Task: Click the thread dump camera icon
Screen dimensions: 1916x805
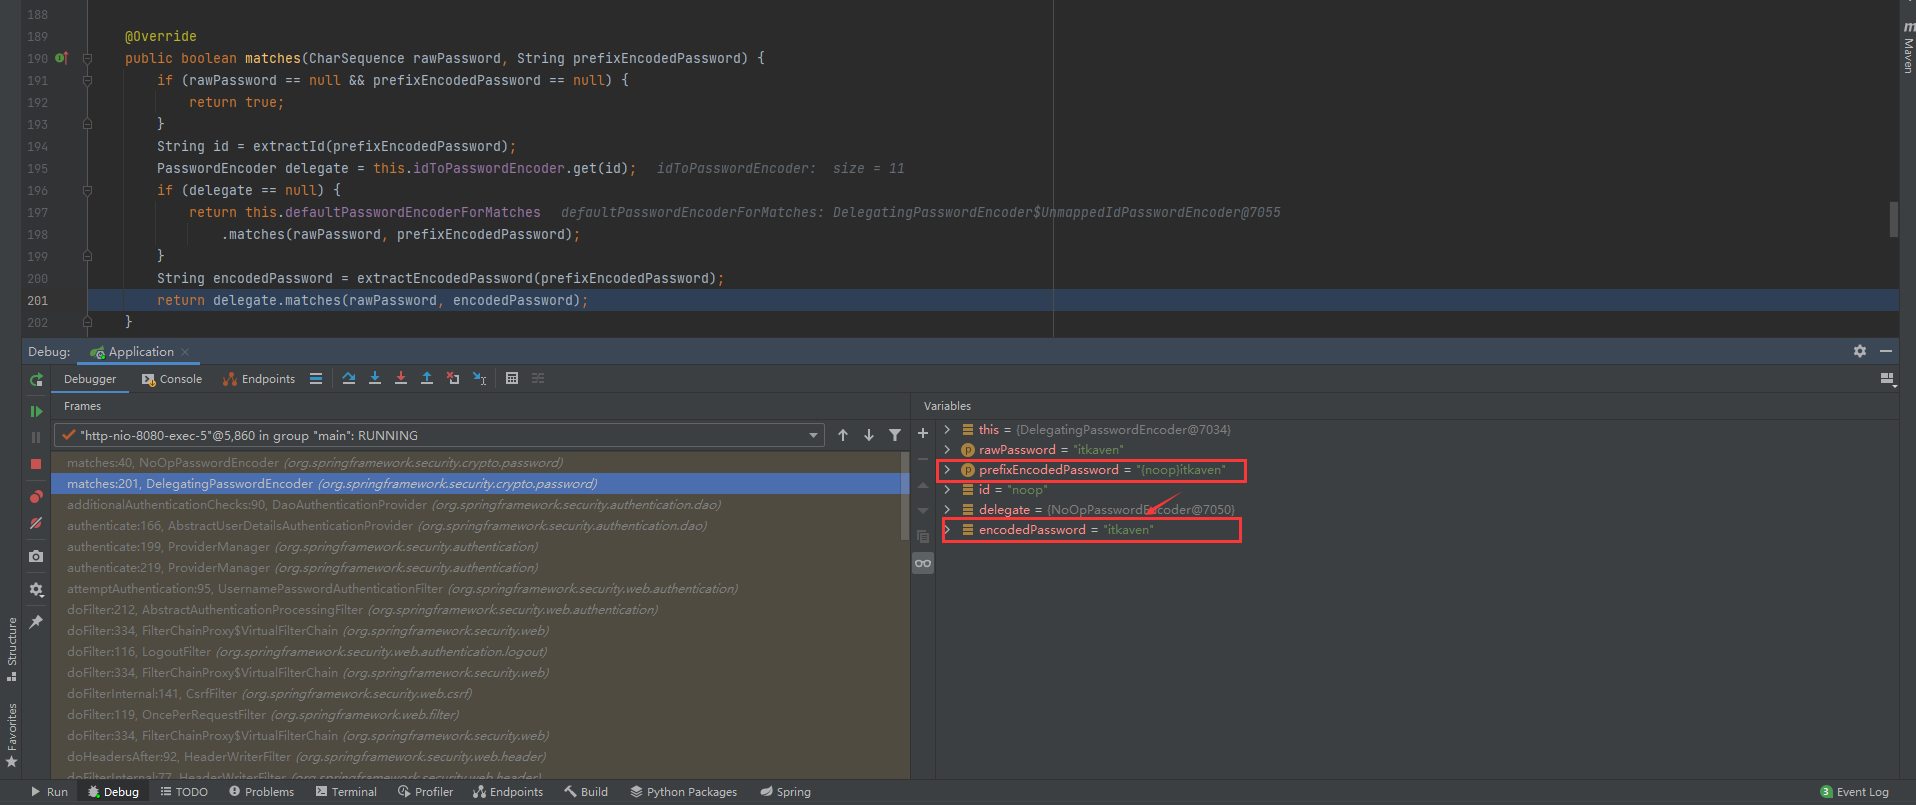Action: tap(36, 556)
